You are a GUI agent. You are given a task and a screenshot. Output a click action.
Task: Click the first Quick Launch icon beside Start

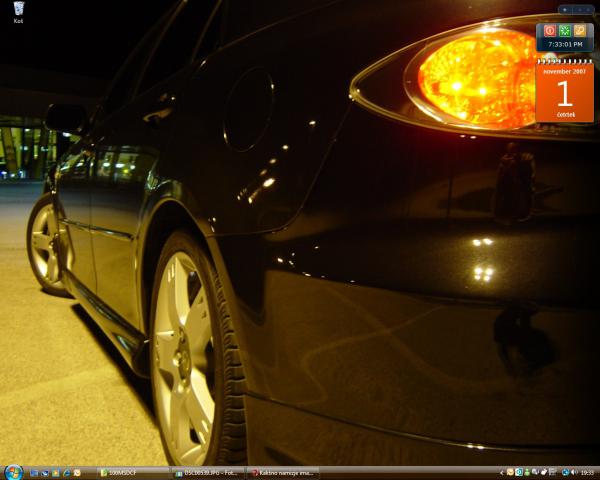tap(34, 472)
